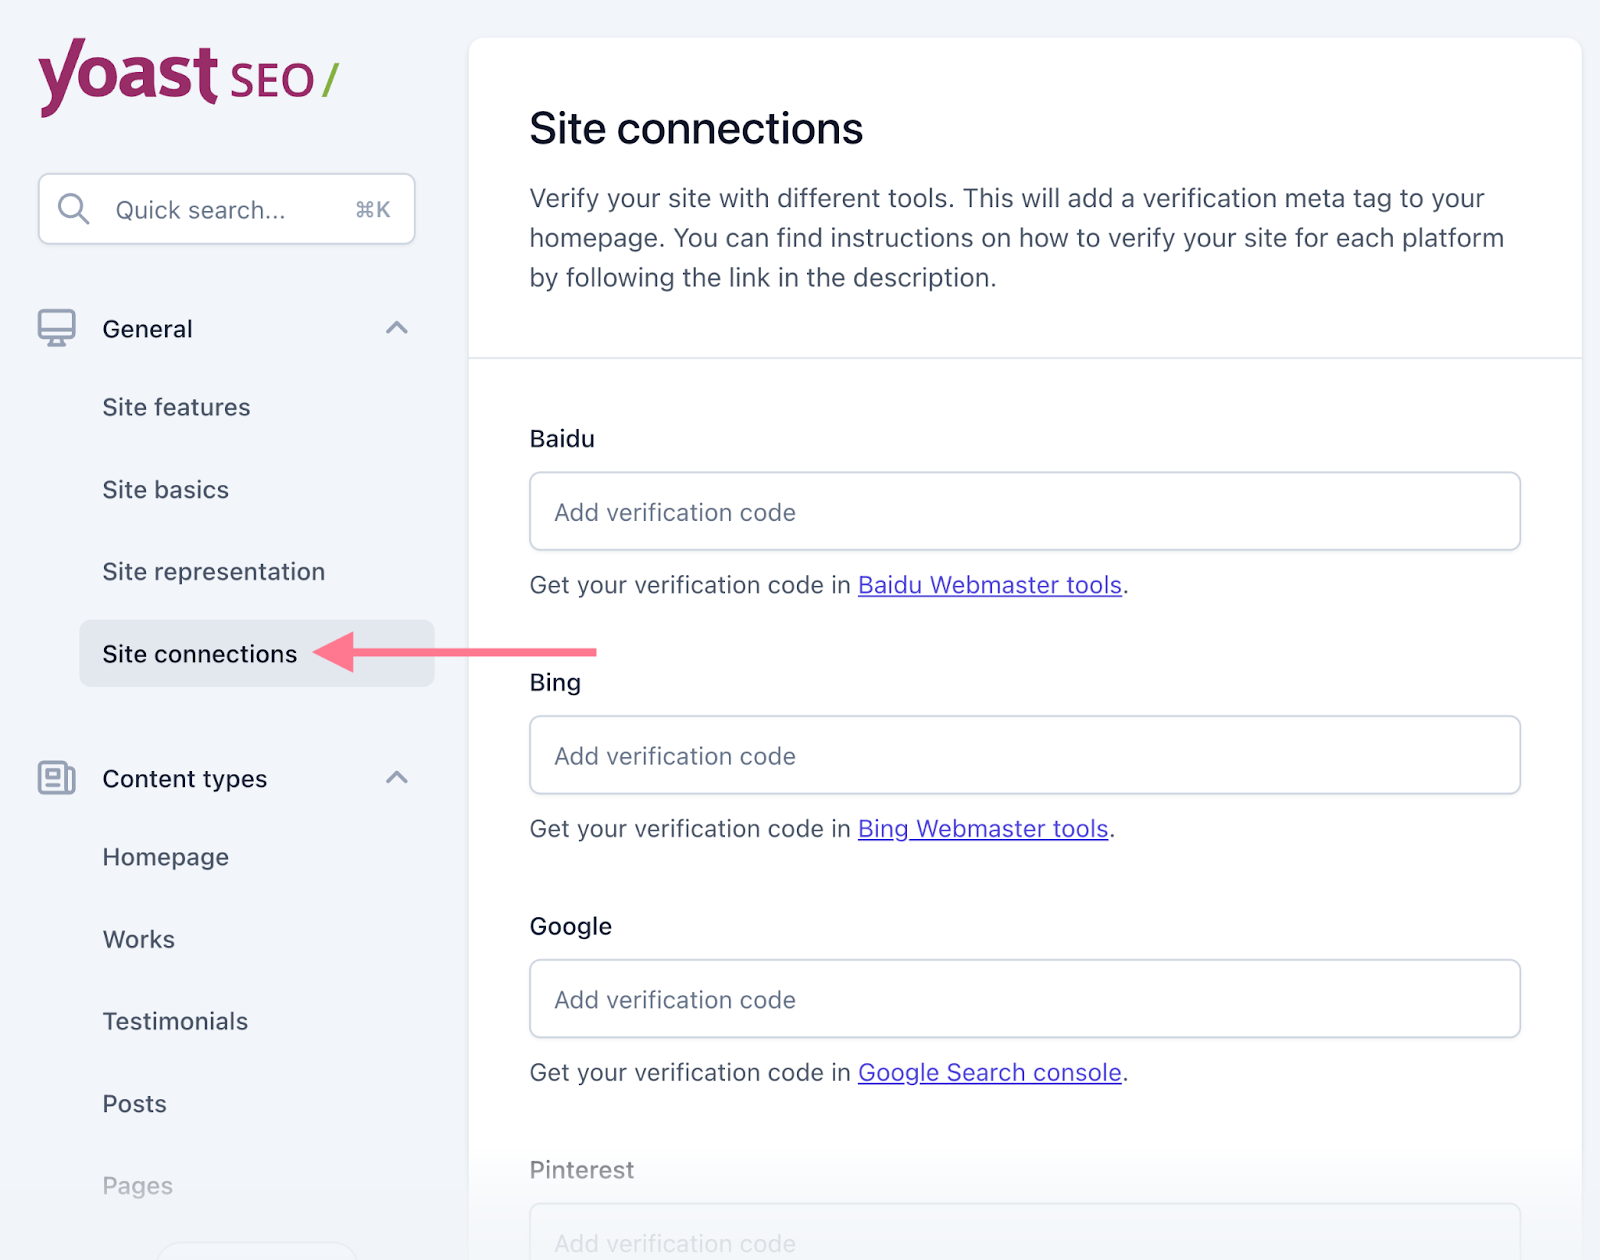Image resolution: width=1600 pixels, height=1260 pixels.
Task: Click the Yoast SEO logo
Action: (x=188, y=77)
